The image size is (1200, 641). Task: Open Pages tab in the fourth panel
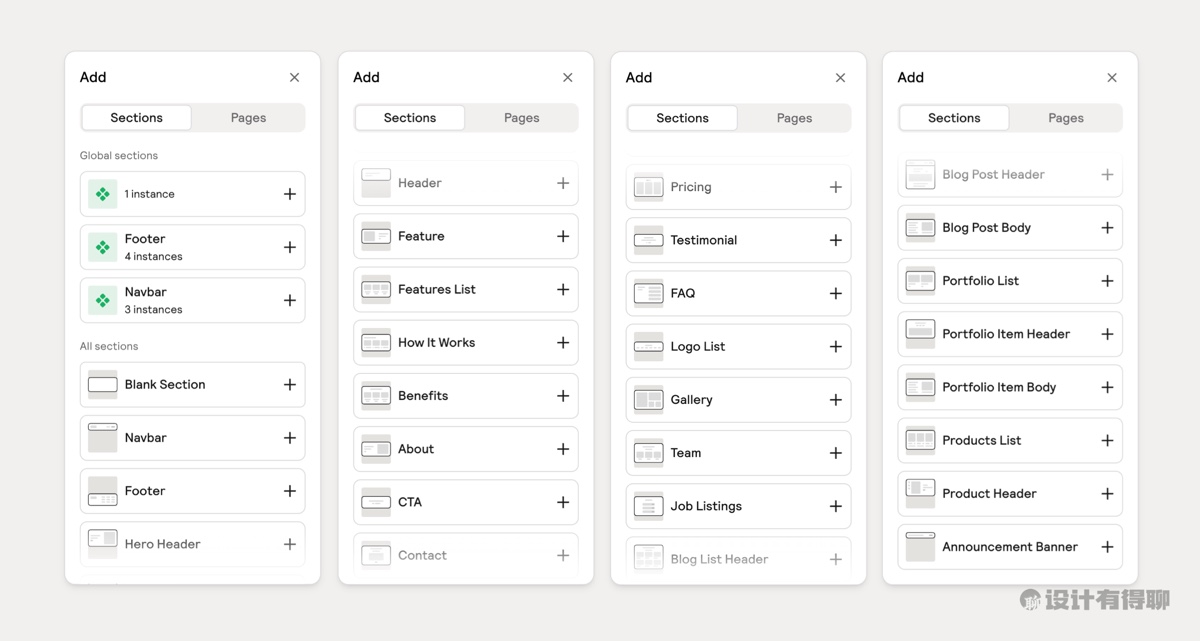coord(1065,118)
